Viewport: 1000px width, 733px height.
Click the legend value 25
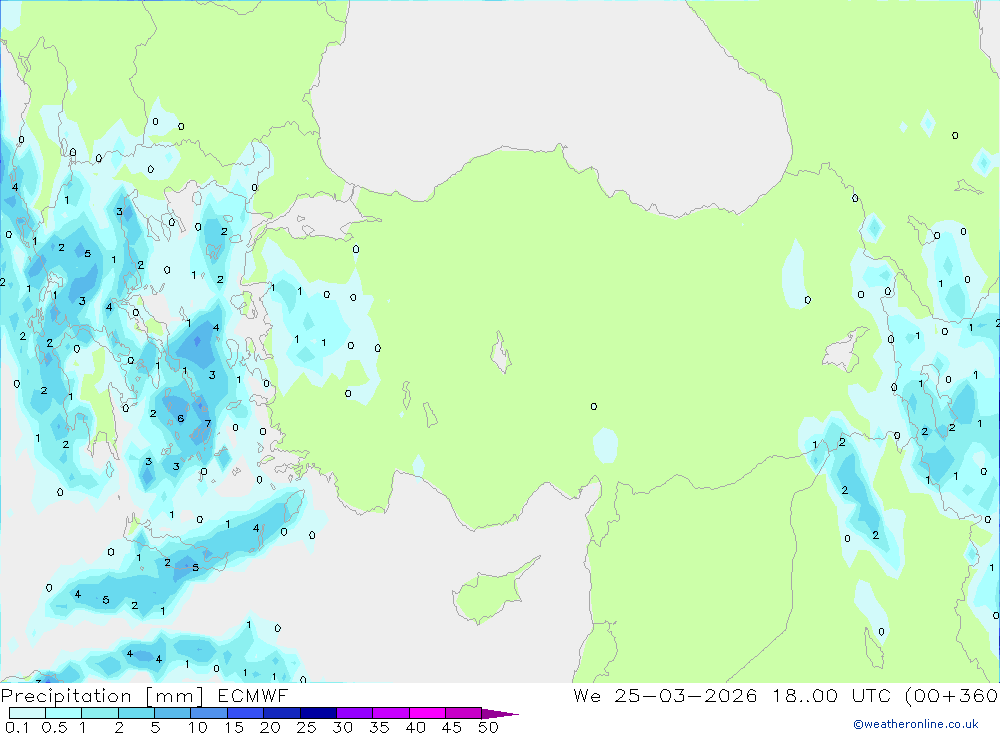click(x=306, y=727)
